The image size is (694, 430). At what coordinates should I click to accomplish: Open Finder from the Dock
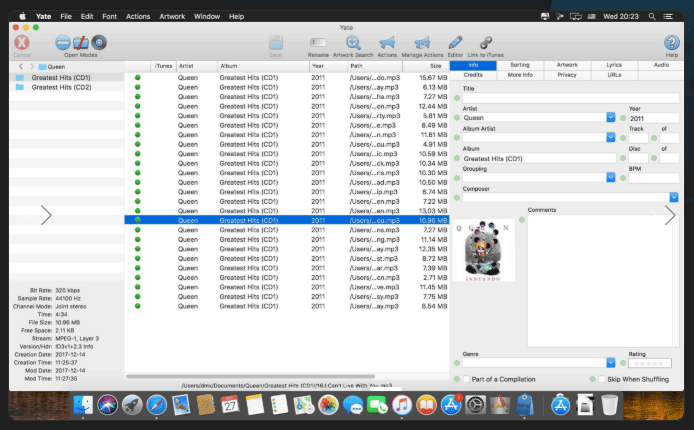pos(83,404)
